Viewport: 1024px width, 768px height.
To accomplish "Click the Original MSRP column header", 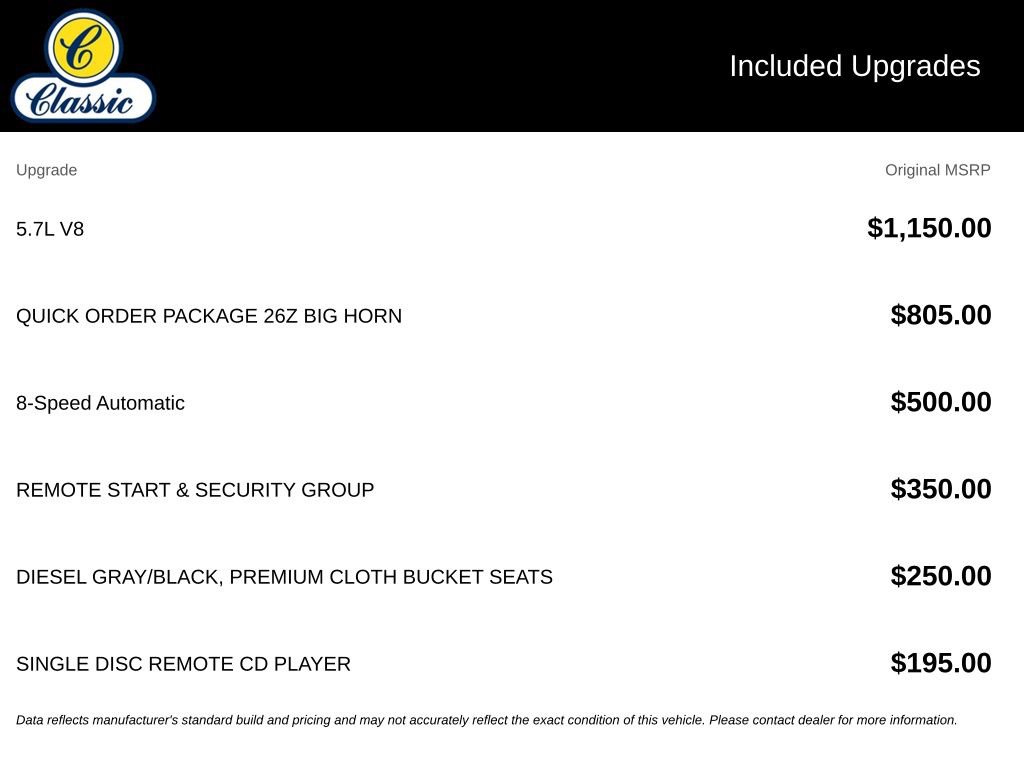I will [938, 170].
